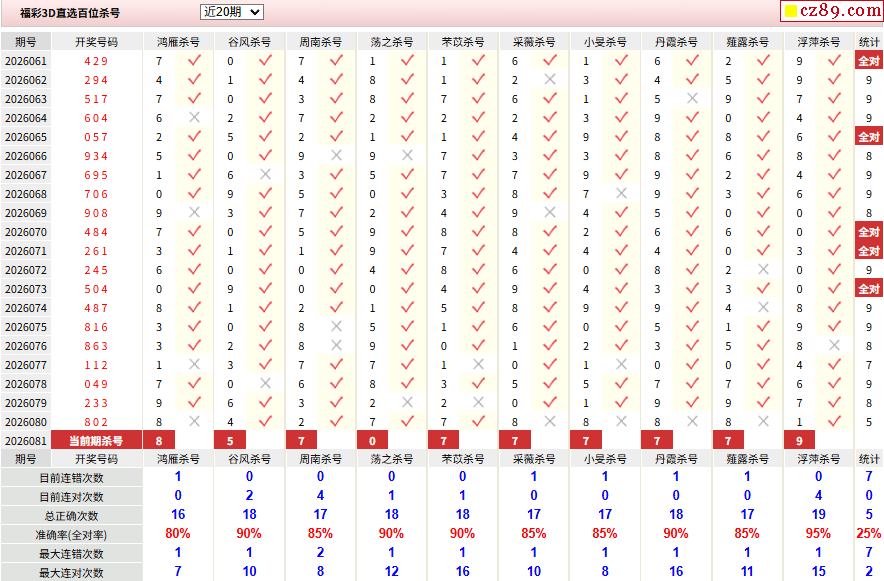The image size is (884, 581).
Task: Click winning number 429 for 2026061
Action: tap(96, 61)
